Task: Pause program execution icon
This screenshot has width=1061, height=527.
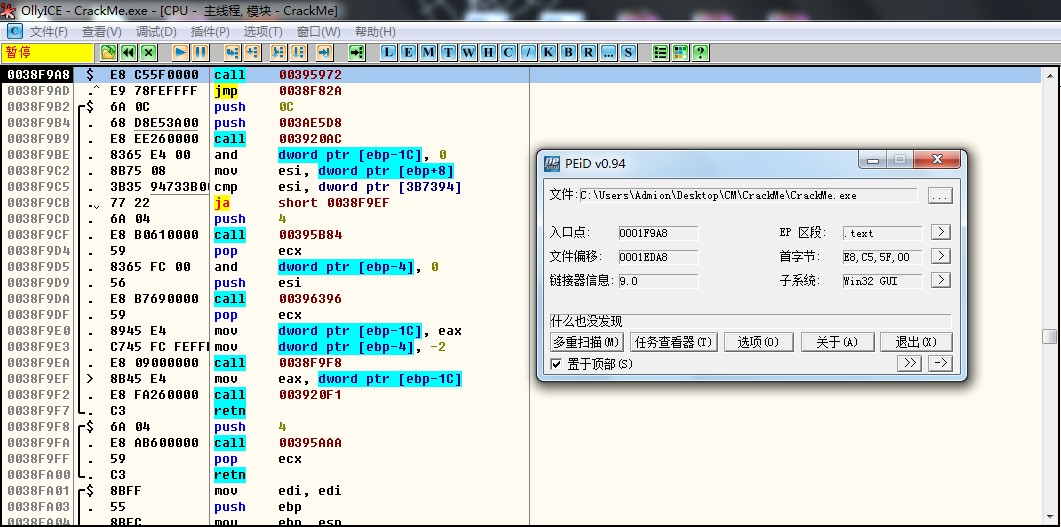Action: pyautogui.click(x=201, y=53)
